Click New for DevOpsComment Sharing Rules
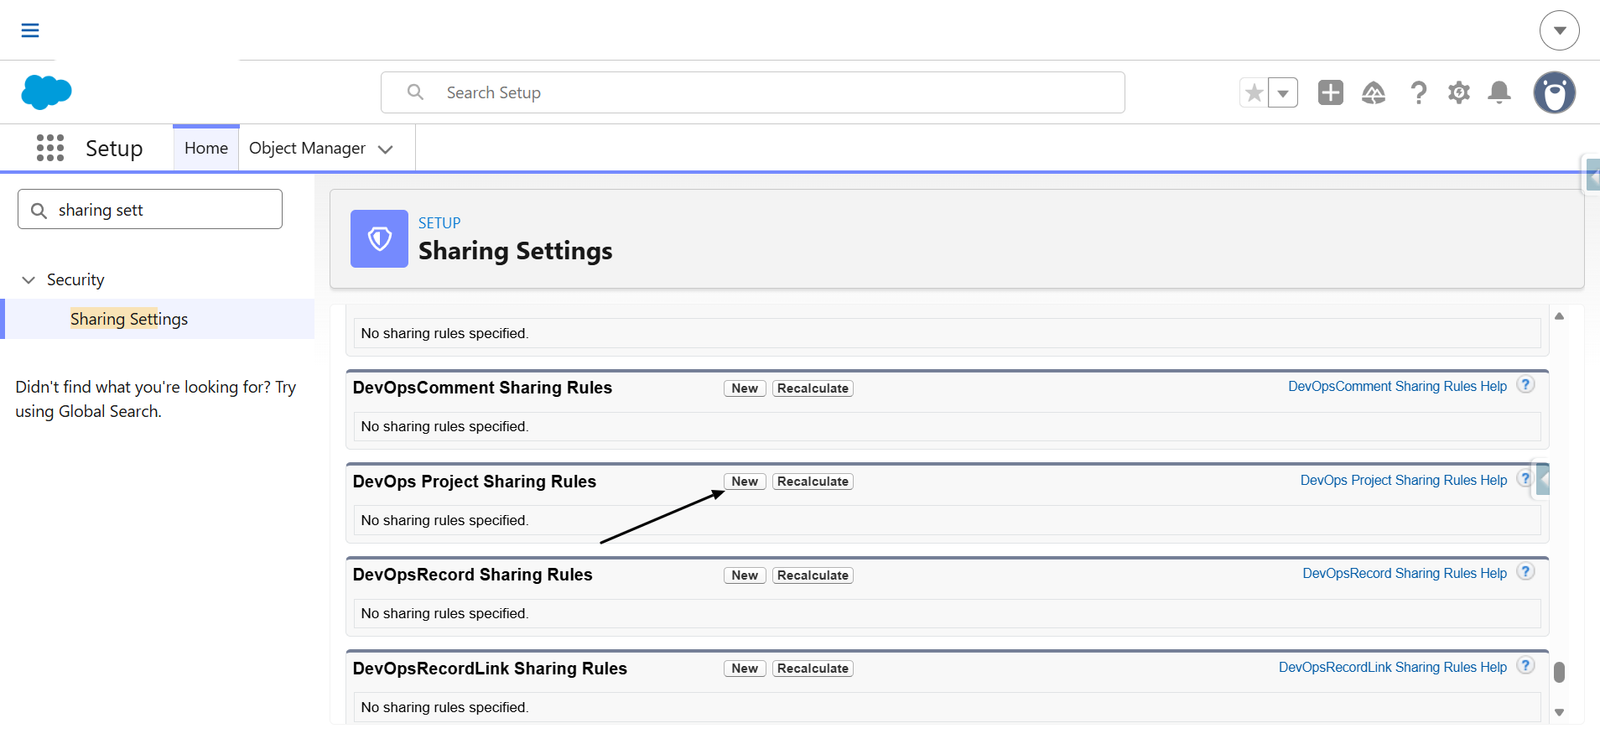Screen dimensions: 1600x740 (x=745, y=388)
